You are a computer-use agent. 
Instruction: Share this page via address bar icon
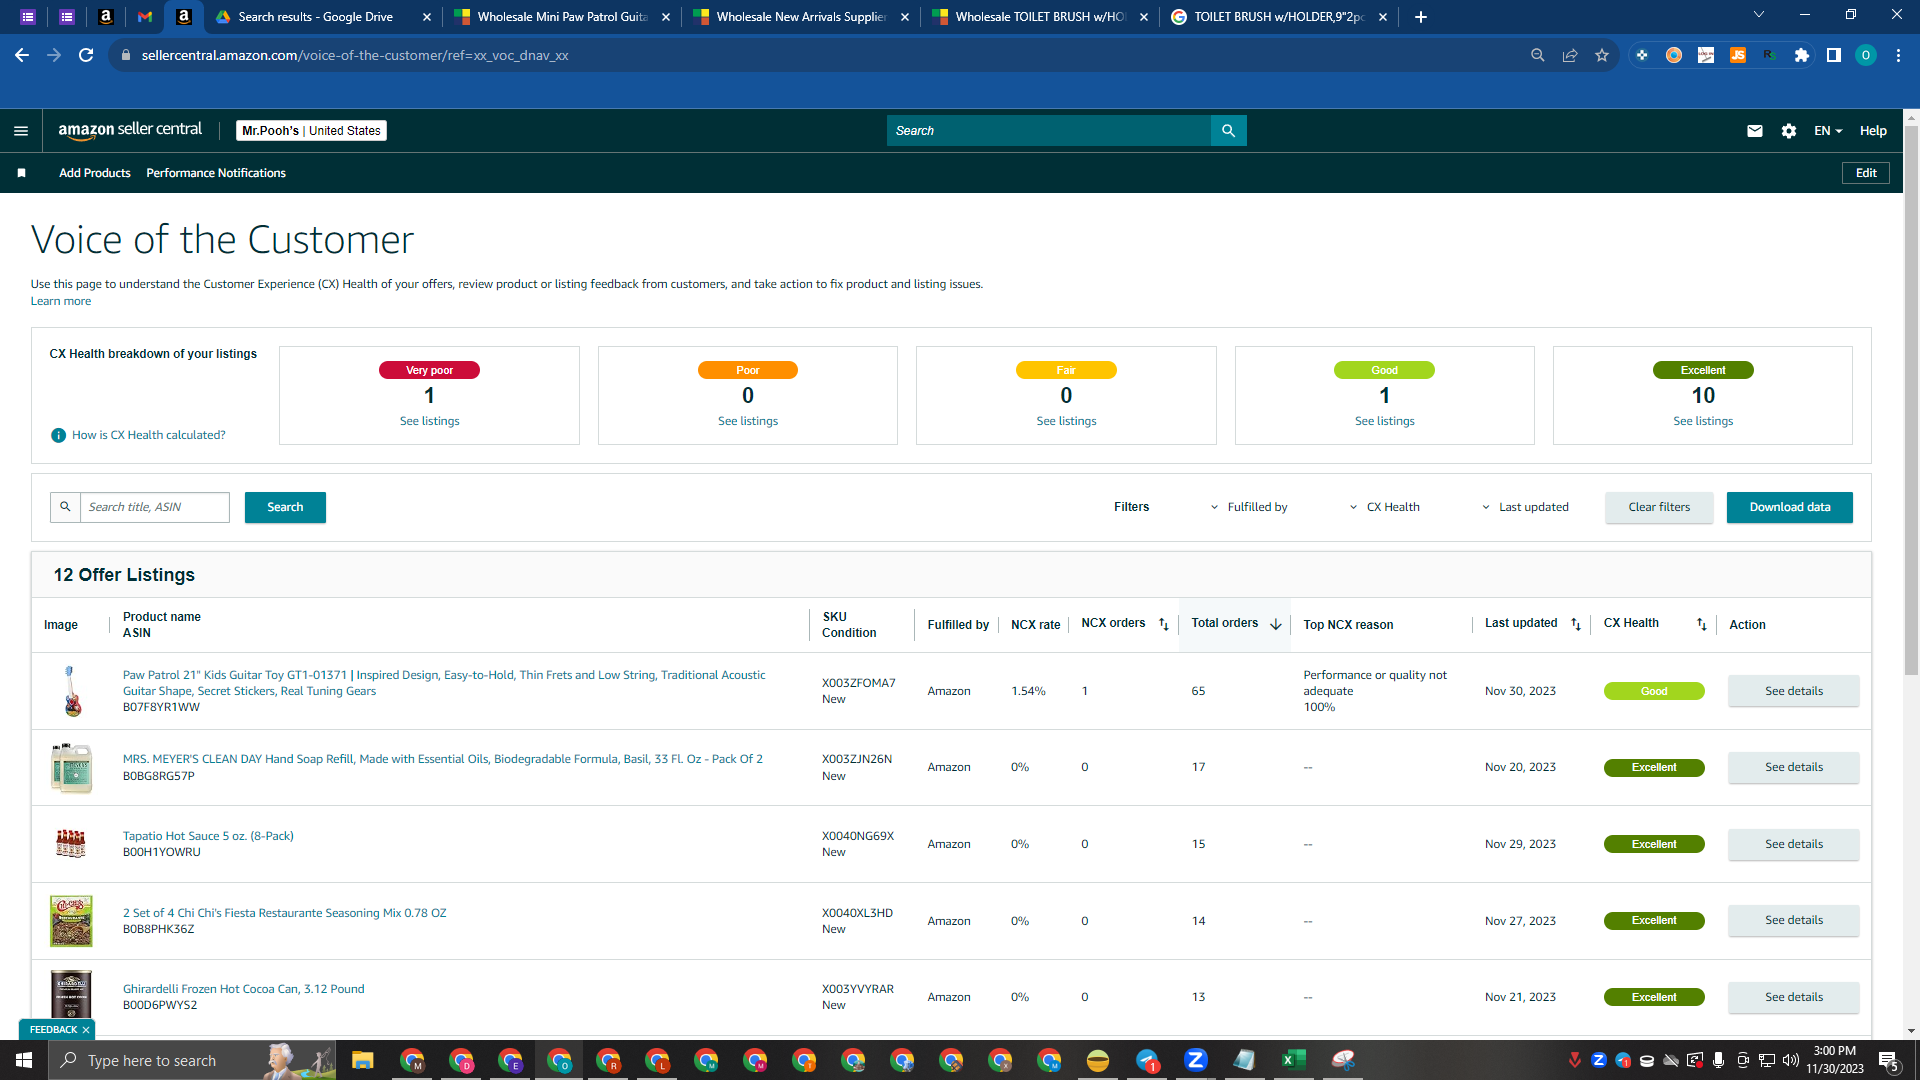click(x=1570, y=55)
